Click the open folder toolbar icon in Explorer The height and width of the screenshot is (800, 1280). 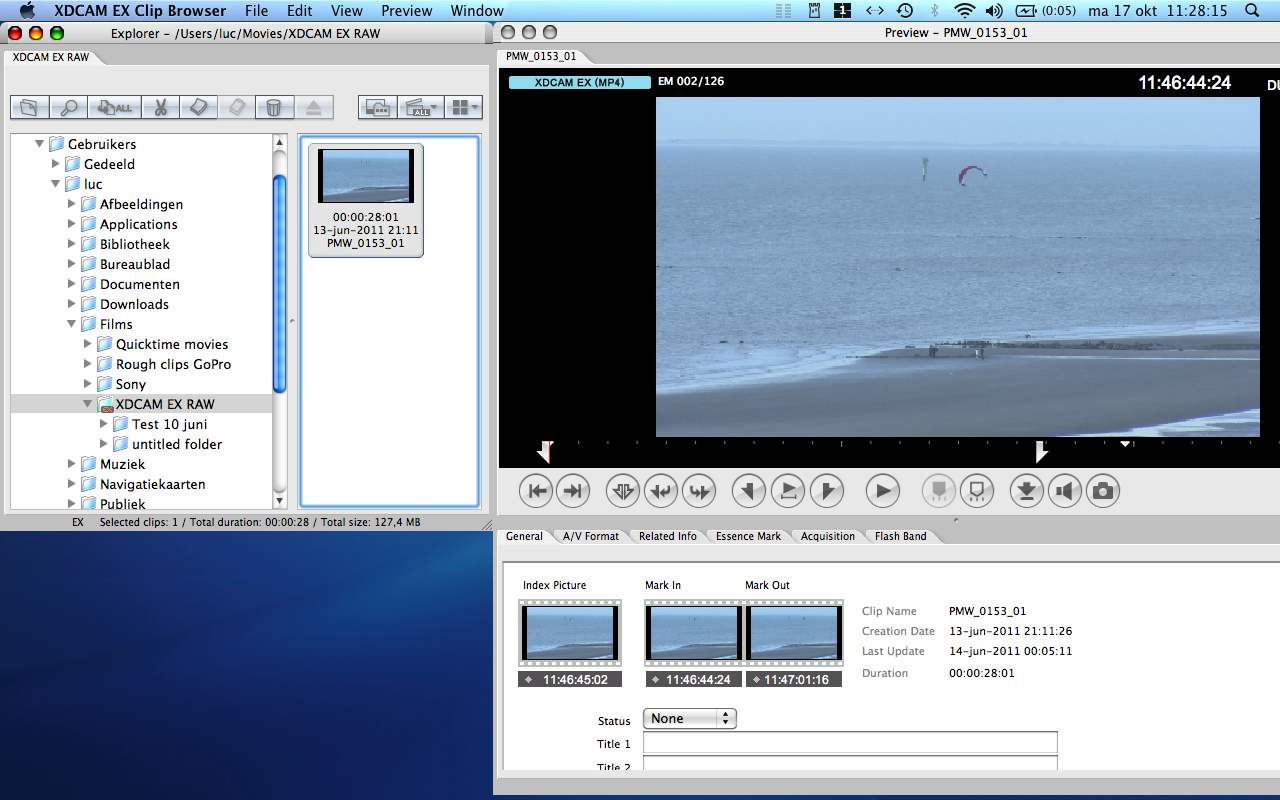[x=31, y=107]
